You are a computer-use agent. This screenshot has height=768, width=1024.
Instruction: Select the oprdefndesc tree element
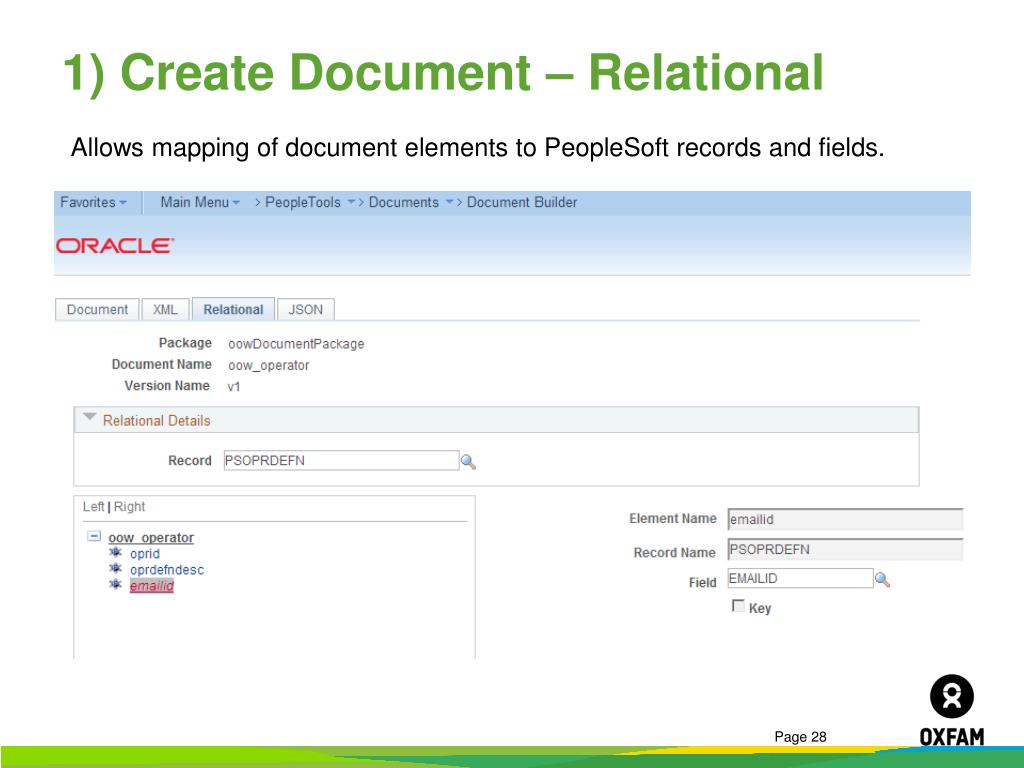(167, 569)
